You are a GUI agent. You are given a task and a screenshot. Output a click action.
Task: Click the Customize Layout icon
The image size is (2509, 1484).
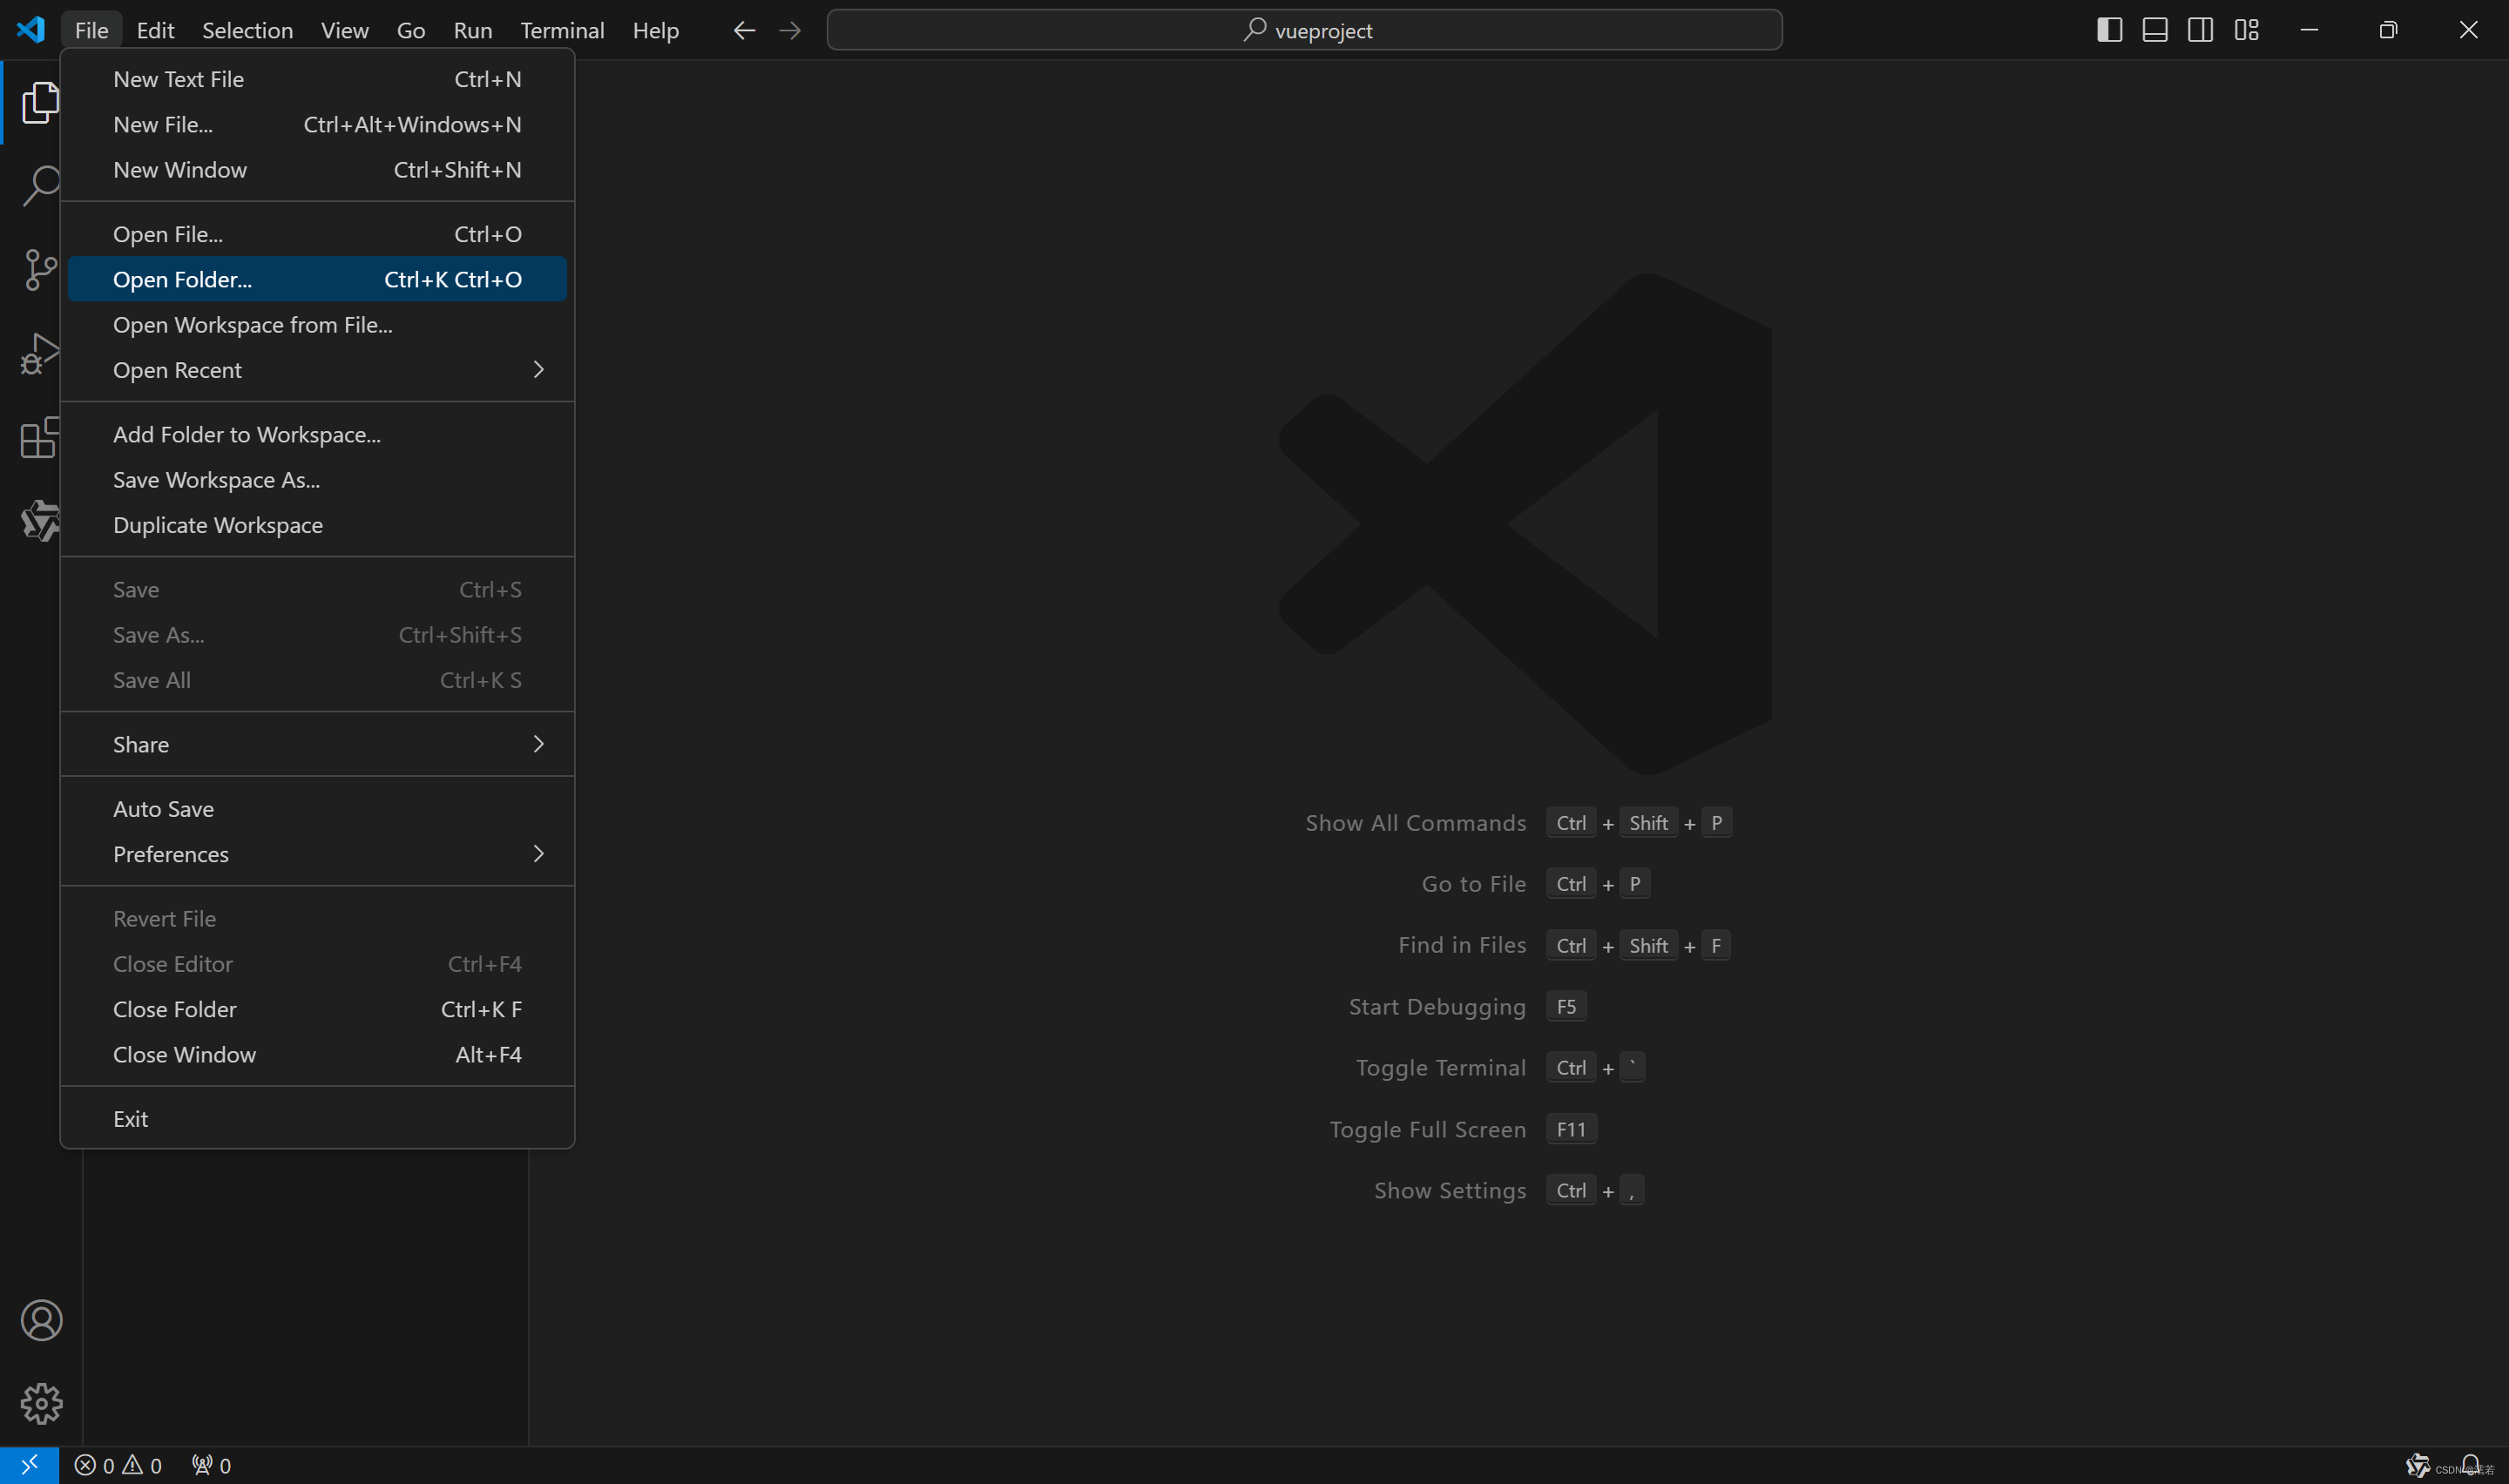[2246, 30]
